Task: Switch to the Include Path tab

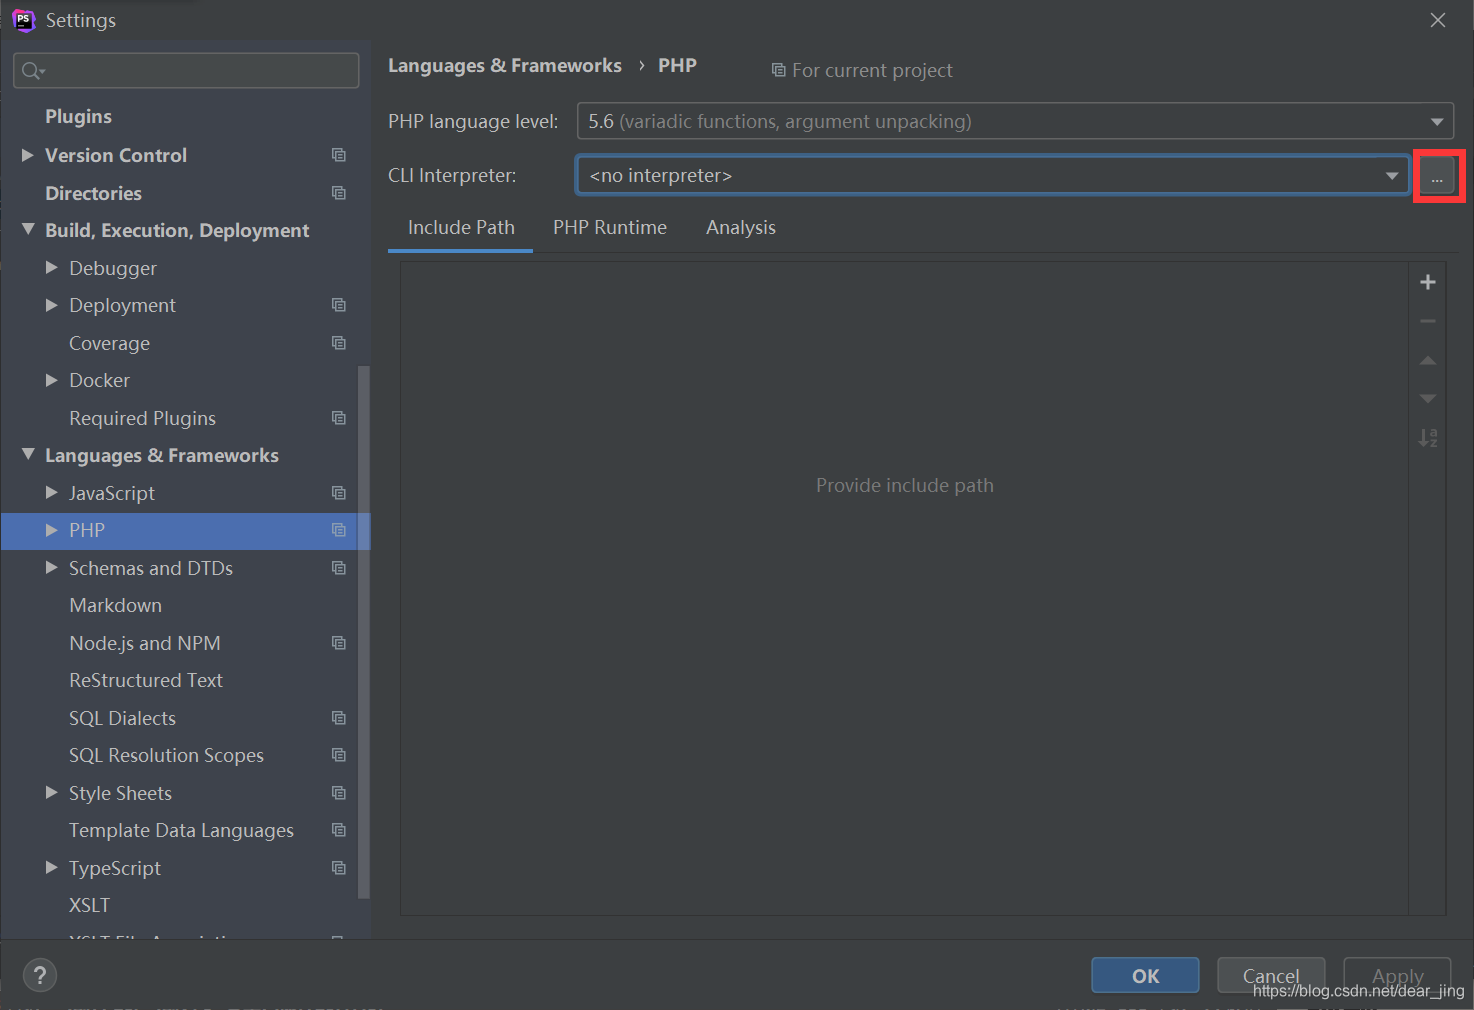Action: click(461, 228)
